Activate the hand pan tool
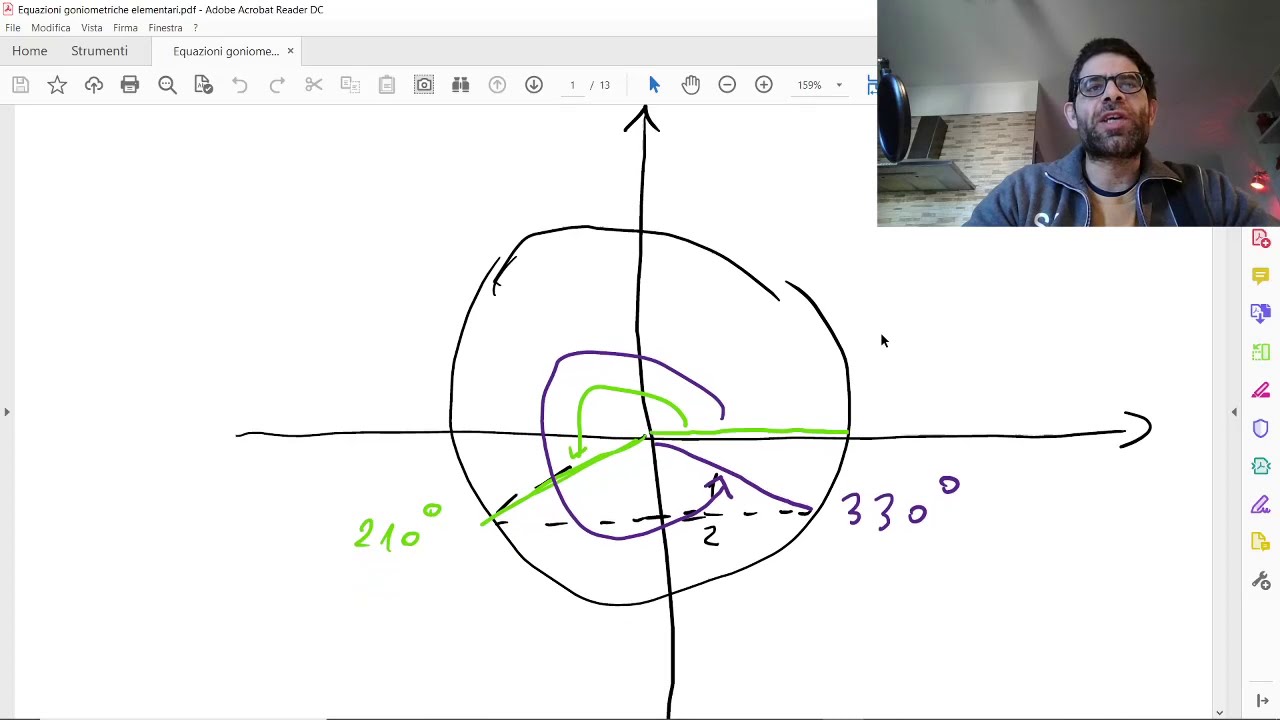 click(691, 85)
